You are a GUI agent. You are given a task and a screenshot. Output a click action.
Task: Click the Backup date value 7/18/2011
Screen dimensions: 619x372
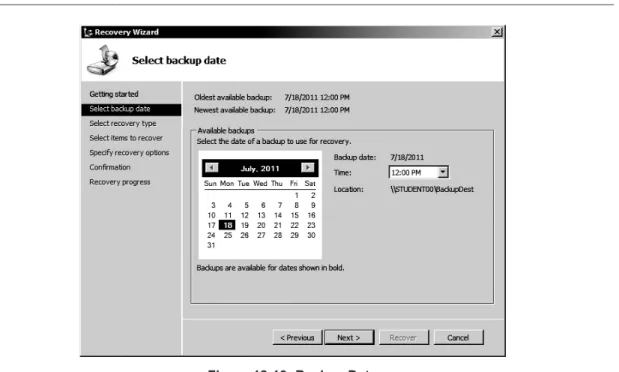407,157
